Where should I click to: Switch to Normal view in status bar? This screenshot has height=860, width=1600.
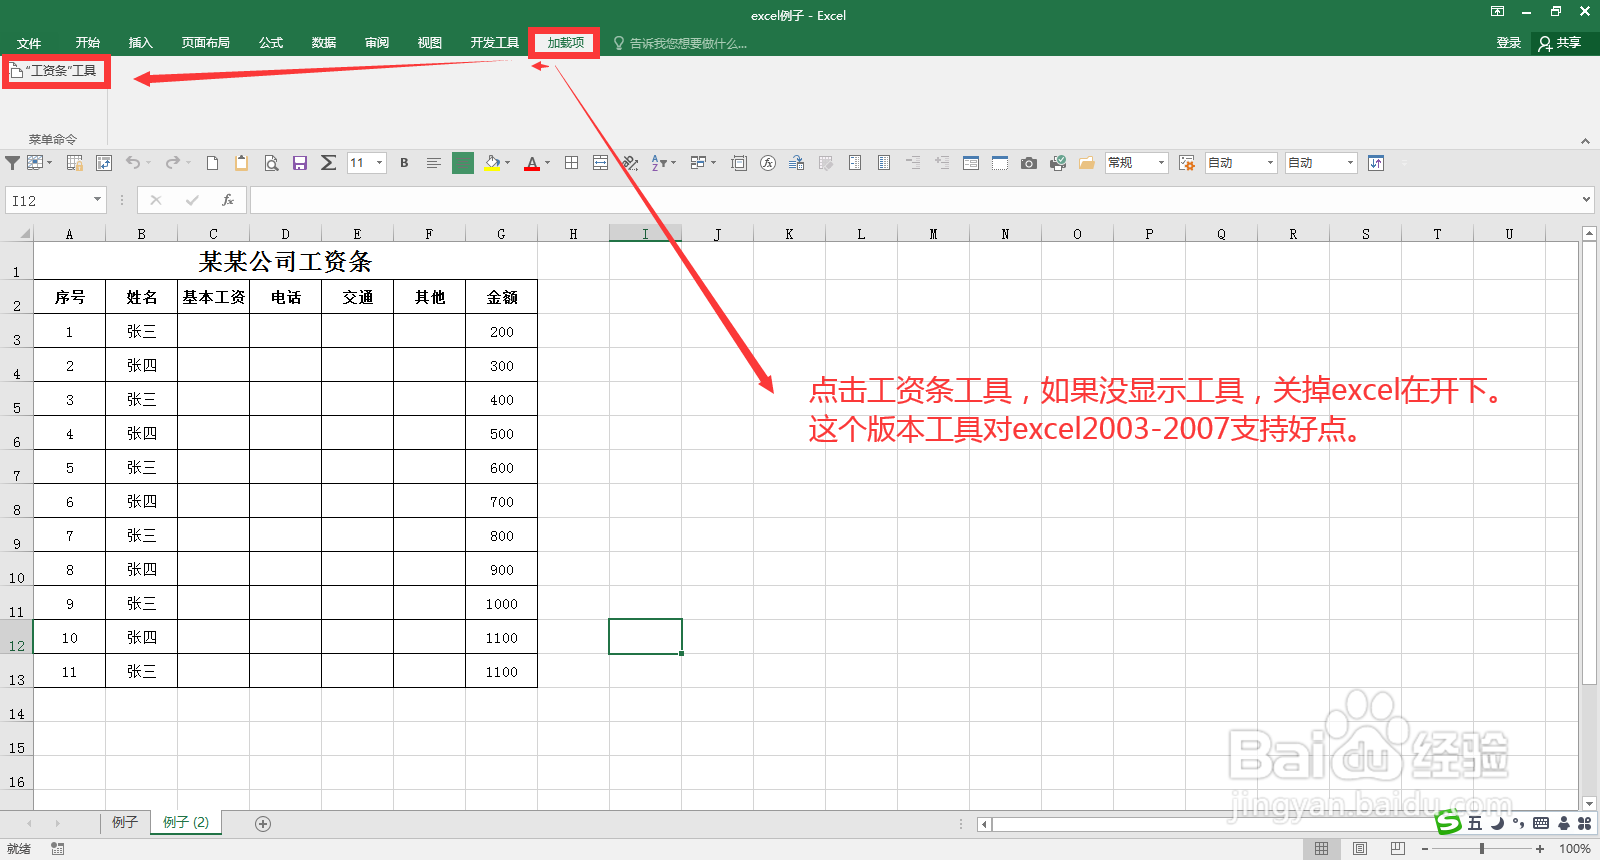point(1321,849)
